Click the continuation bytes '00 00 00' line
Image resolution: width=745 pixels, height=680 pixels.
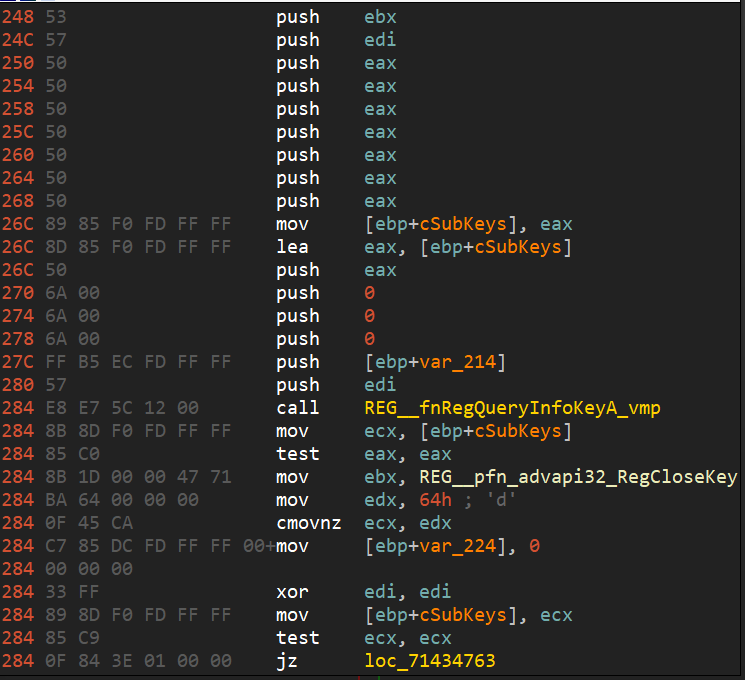(x=89, y=569)
